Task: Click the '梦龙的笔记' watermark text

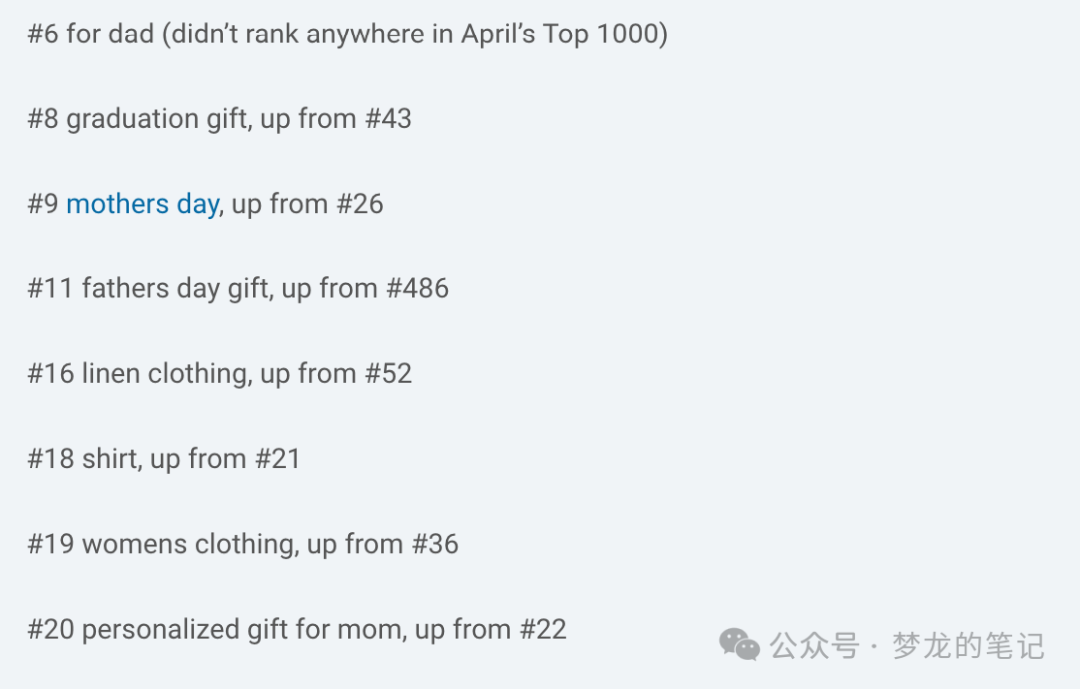Action: (x=968, y=646)
